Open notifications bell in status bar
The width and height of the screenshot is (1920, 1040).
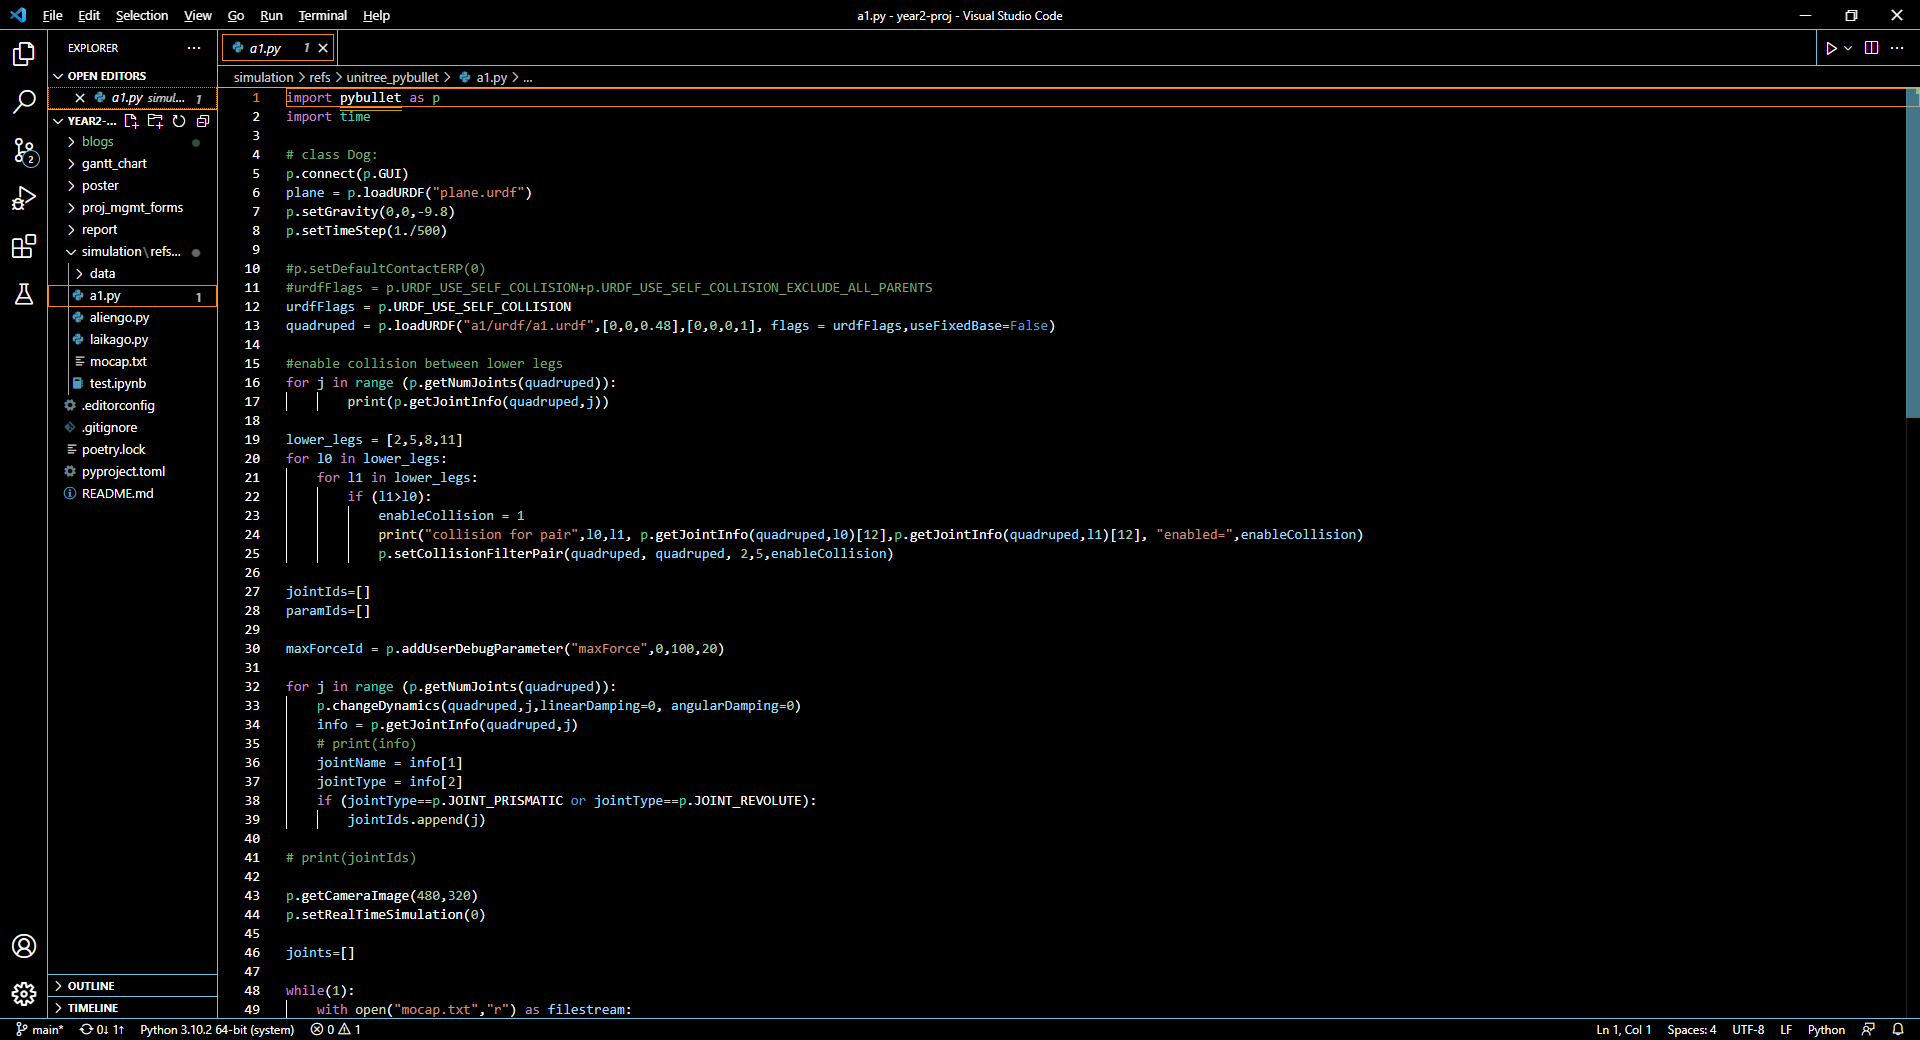click(x=1898, y=1029)
